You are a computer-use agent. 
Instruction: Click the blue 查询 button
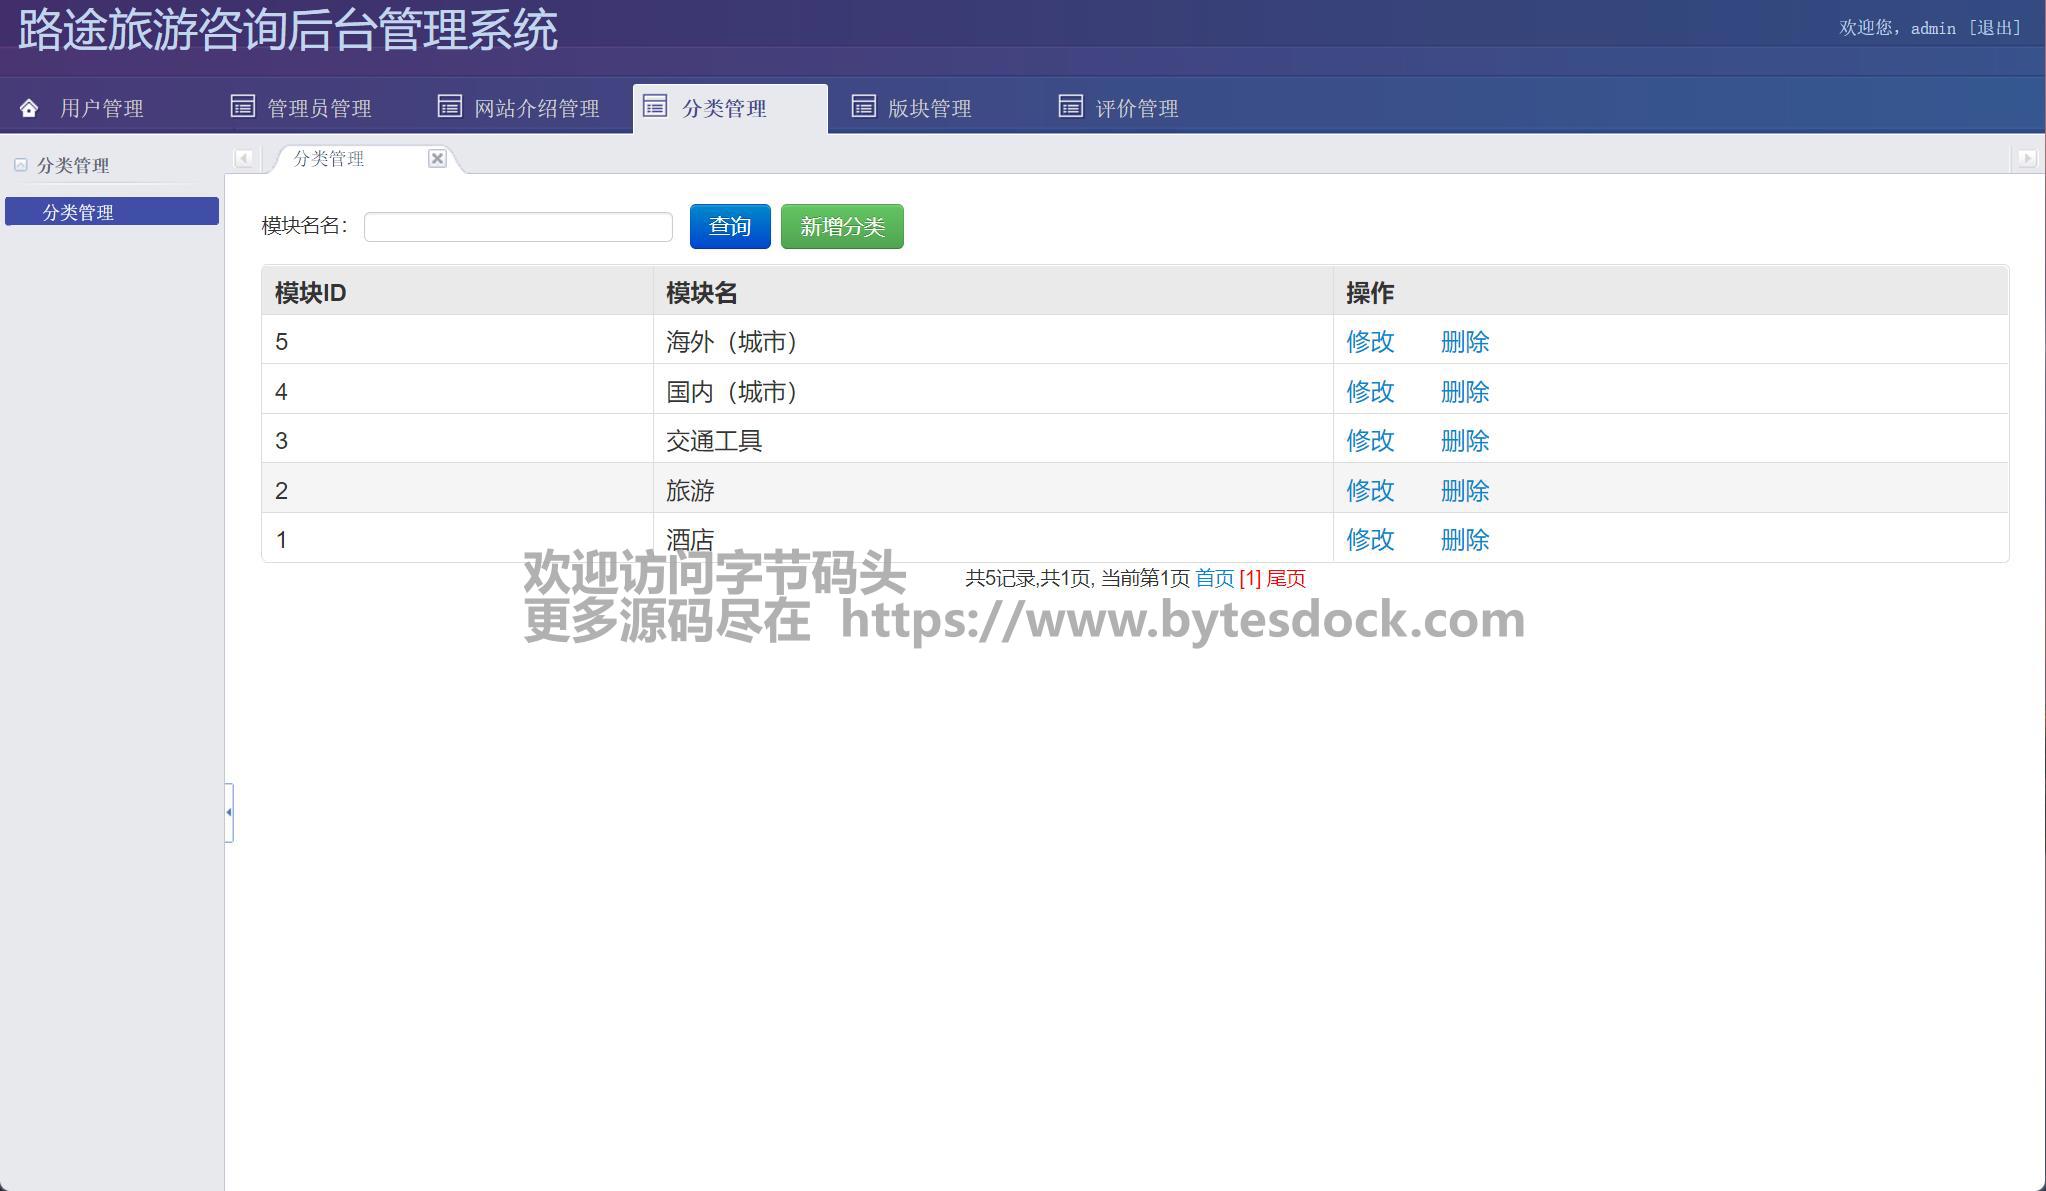click(730, 227)
